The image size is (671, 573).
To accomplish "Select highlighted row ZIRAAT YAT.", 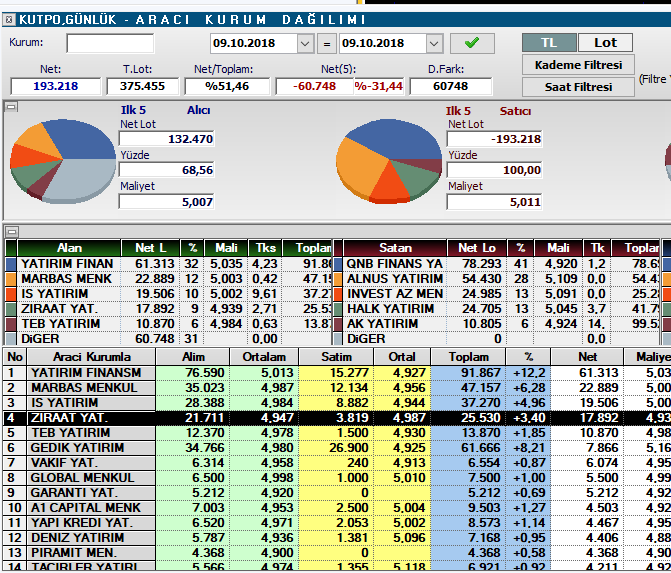I will click(x=336, y=418).
